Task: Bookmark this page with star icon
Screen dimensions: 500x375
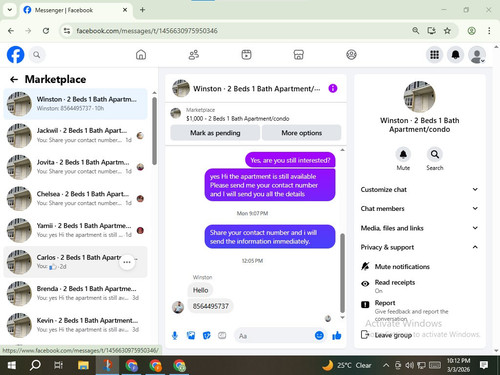Action: 447,31
